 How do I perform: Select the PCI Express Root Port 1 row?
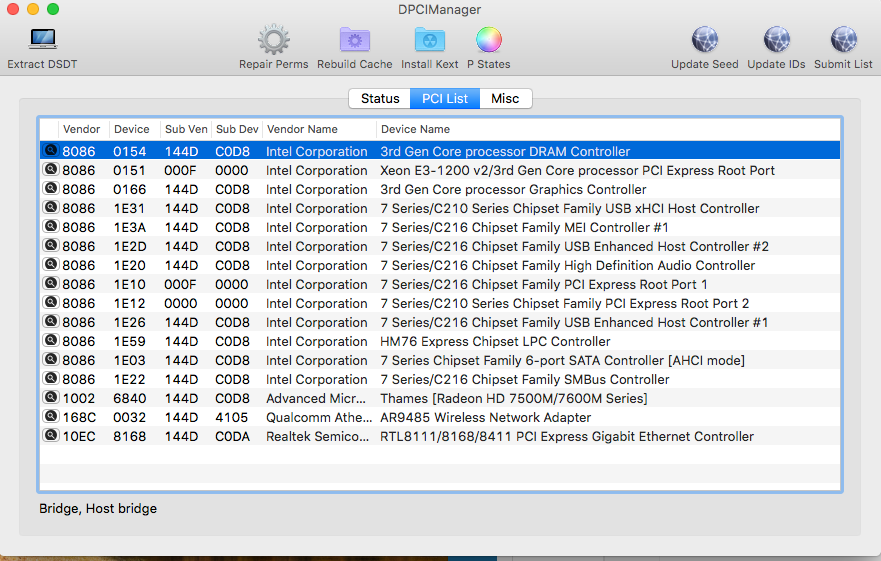coord(440,284)
